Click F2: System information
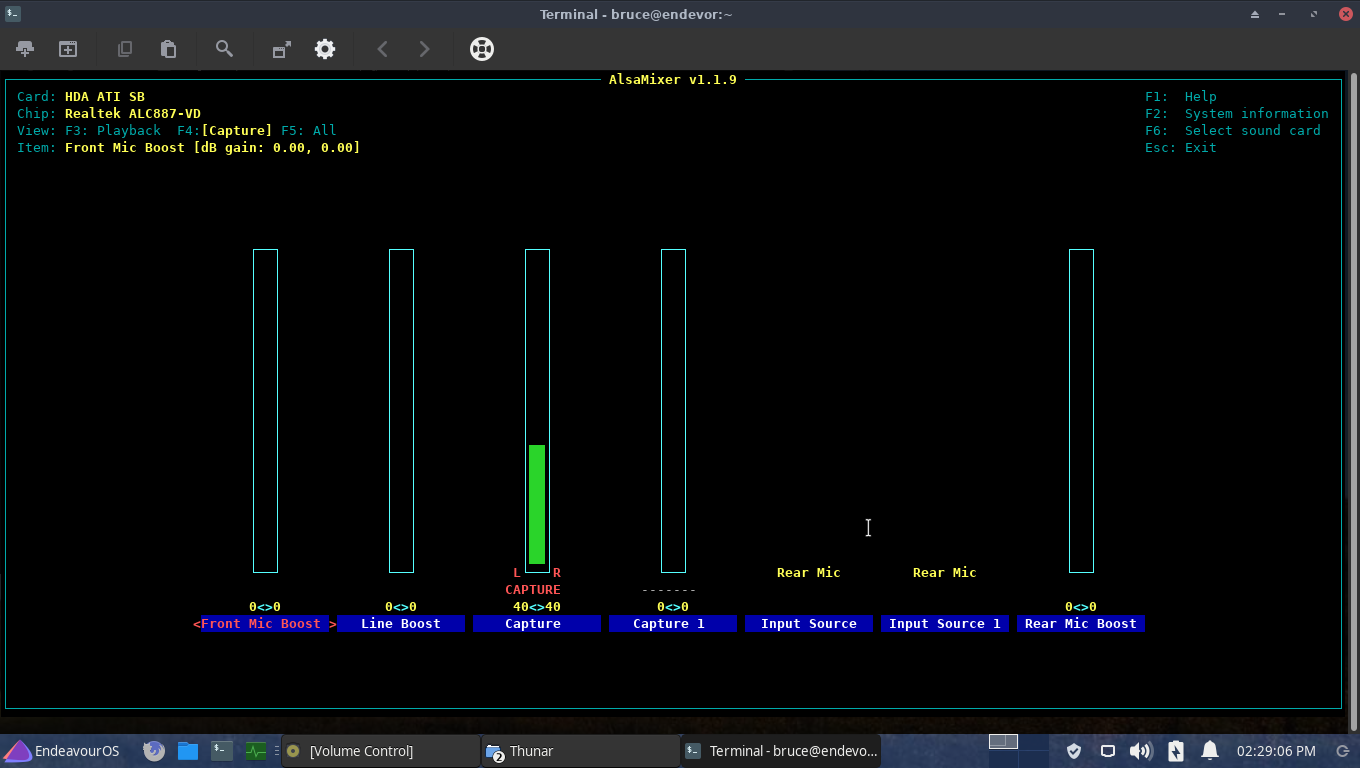This screenshot has height=768, width=1360. coord(1237,113)
